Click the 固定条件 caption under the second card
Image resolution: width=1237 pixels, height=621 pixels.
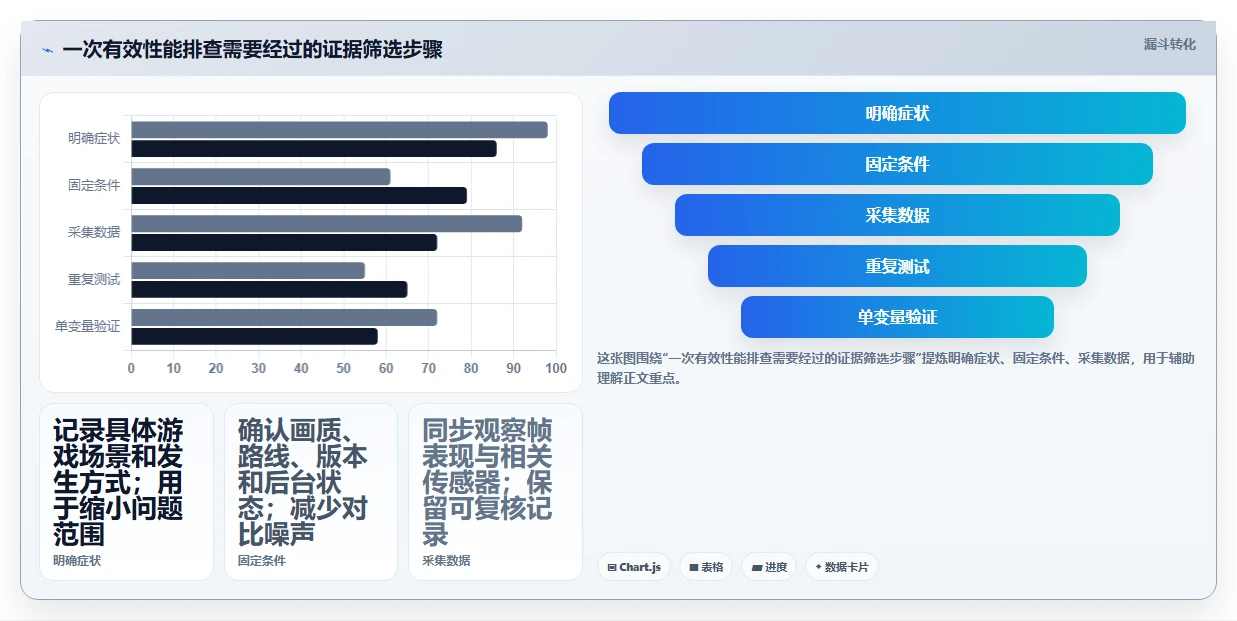coord(262,561)
